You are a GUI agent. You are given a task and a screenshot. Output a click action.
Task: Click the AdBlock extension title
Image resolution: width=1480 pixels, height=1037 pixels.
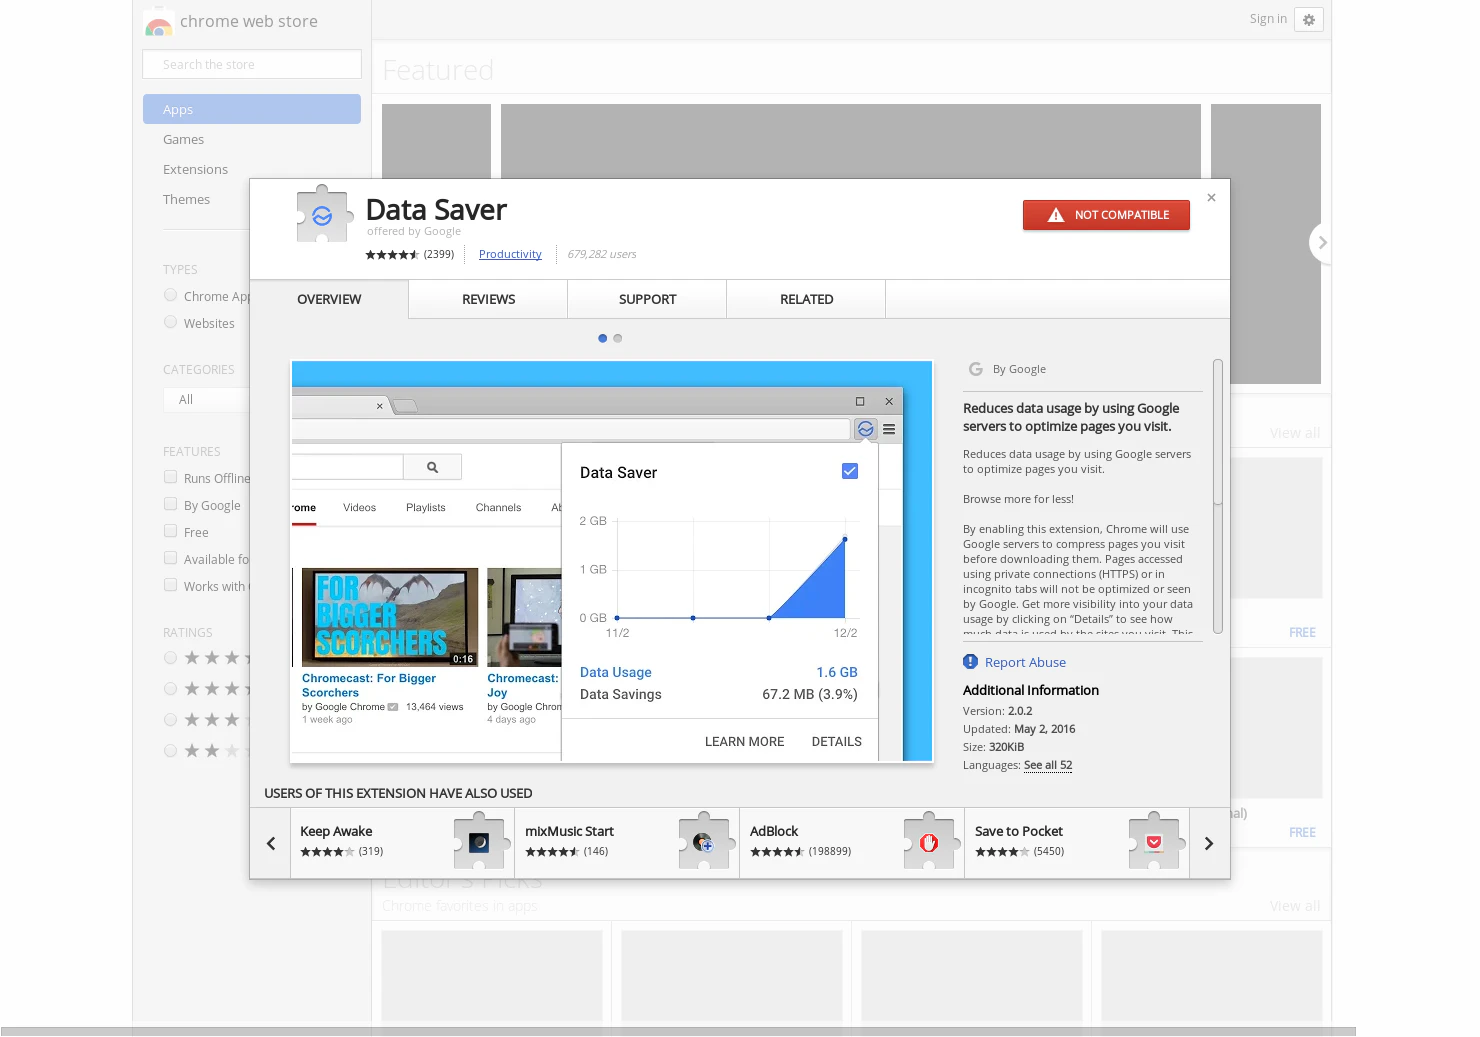click(x=774, y=831)
